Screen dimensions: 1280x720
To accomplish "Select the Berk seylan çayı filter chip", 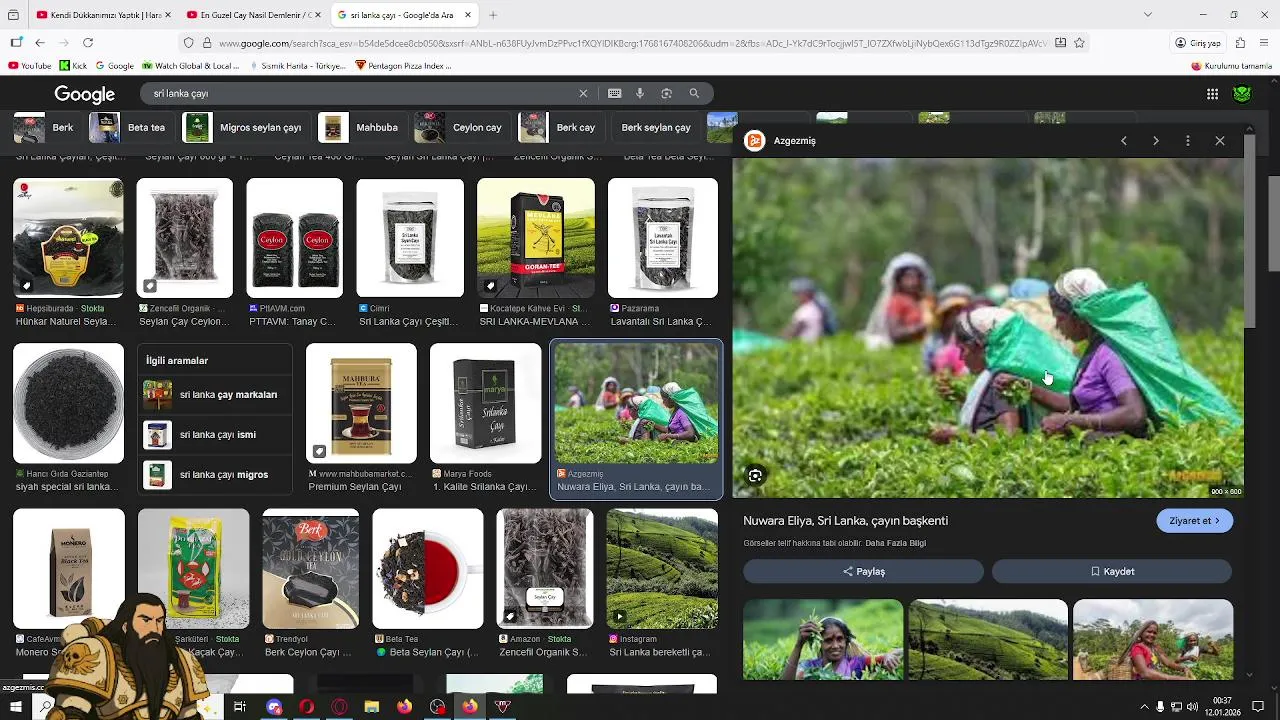I will 656,128.
